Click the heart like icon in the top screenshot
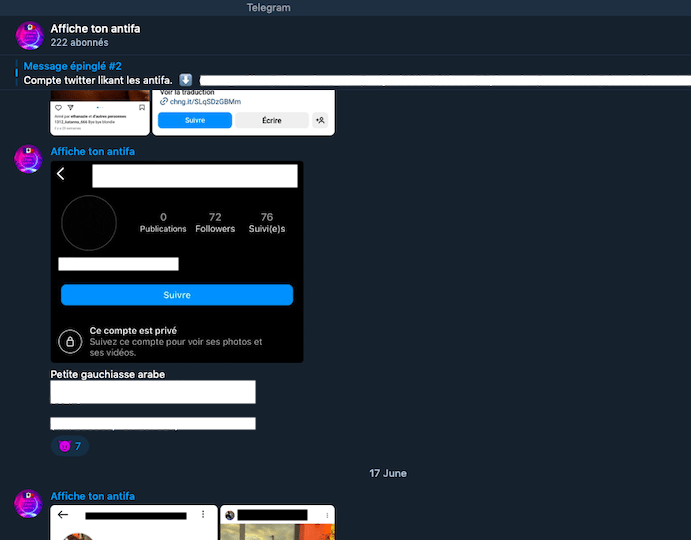The width and height of the screenshot is (691, 540). [x=58, y=108]
